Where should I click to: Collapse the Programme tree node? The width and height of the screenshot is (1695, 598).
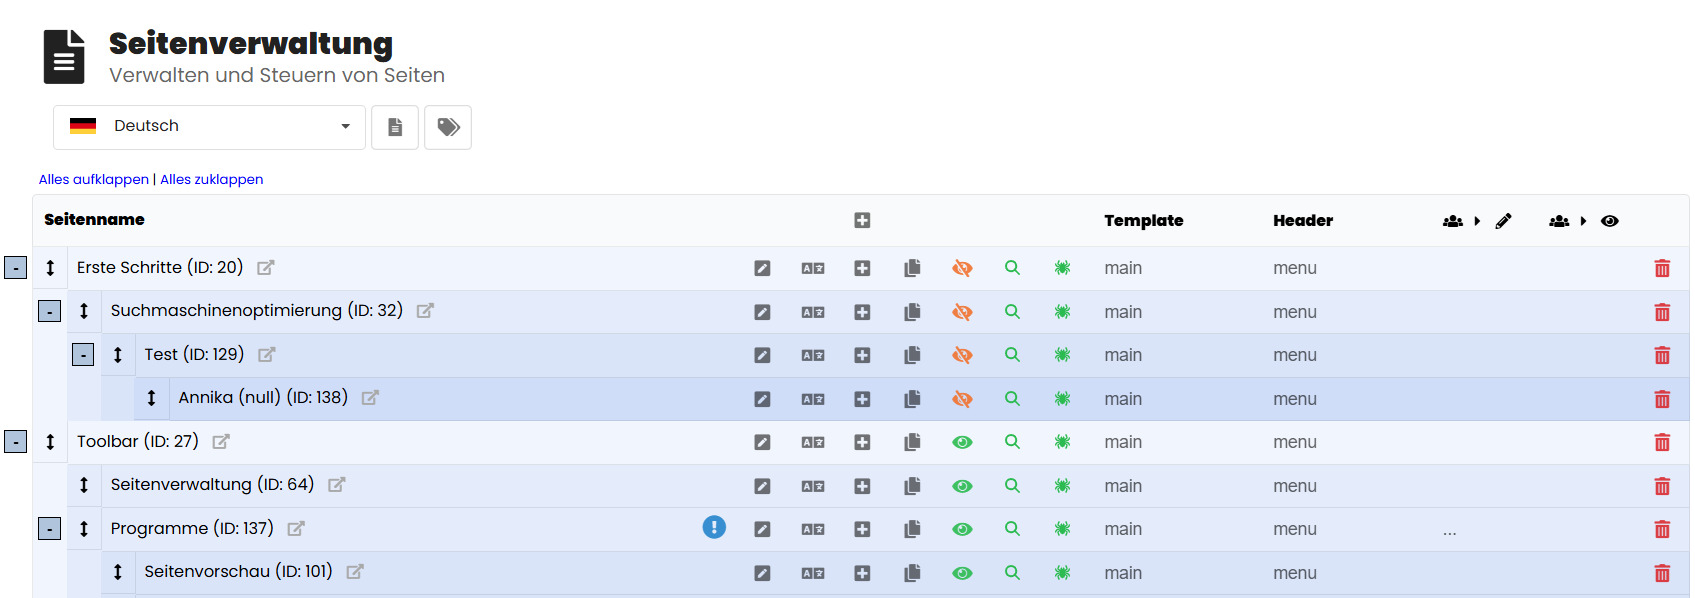click(x=49, y=528)
